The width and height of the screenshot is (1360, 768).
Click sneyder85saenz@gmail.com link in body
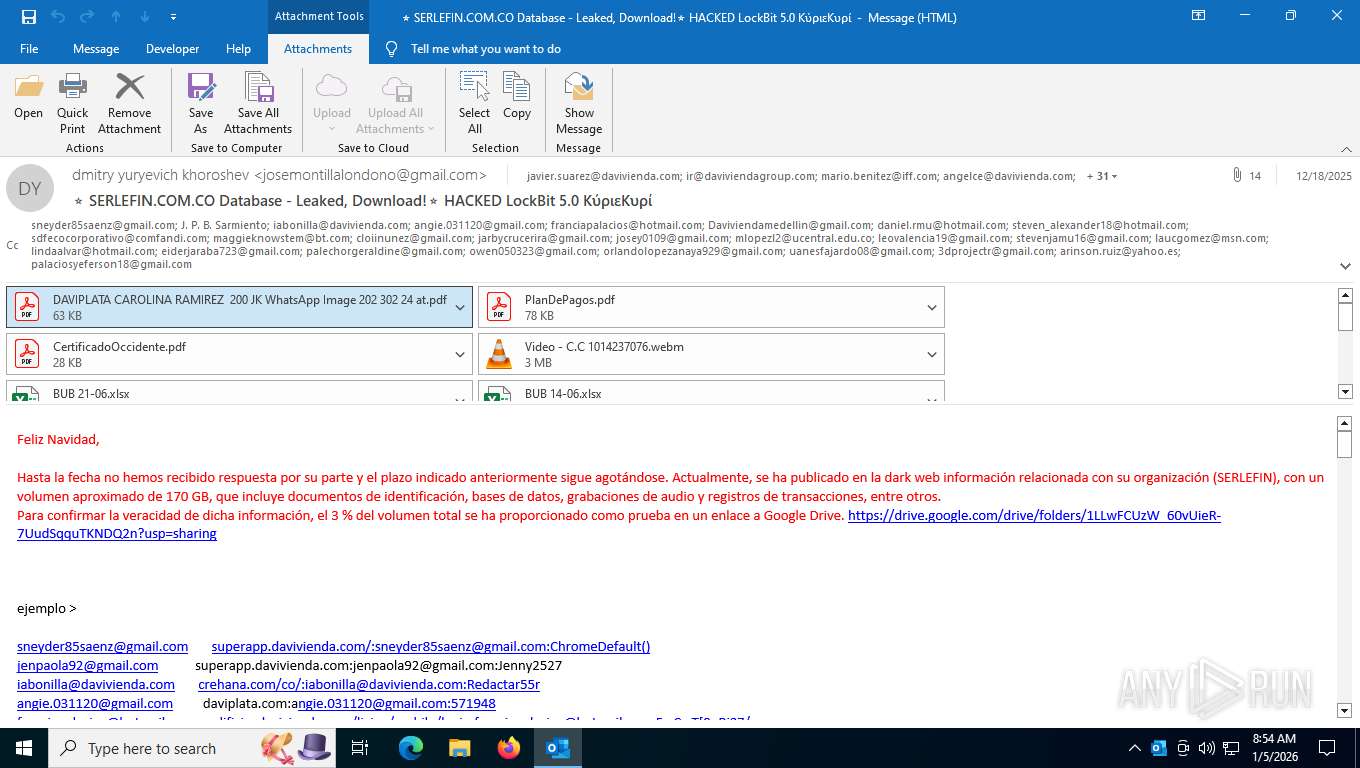pyautogui.click(x=102, y=646)
